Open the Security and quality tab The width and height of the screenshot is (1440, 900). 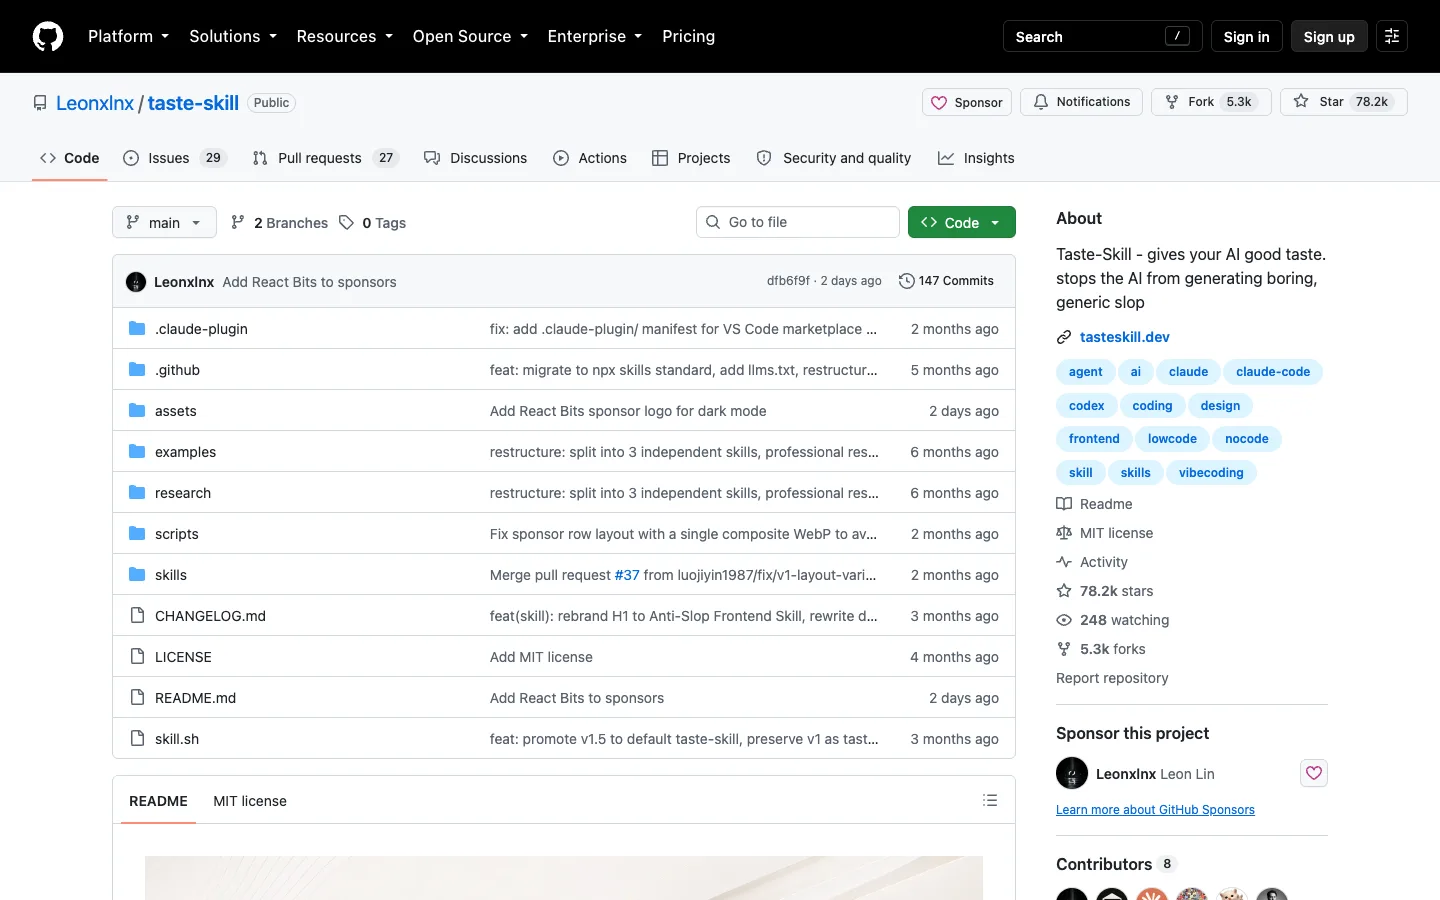834,158
